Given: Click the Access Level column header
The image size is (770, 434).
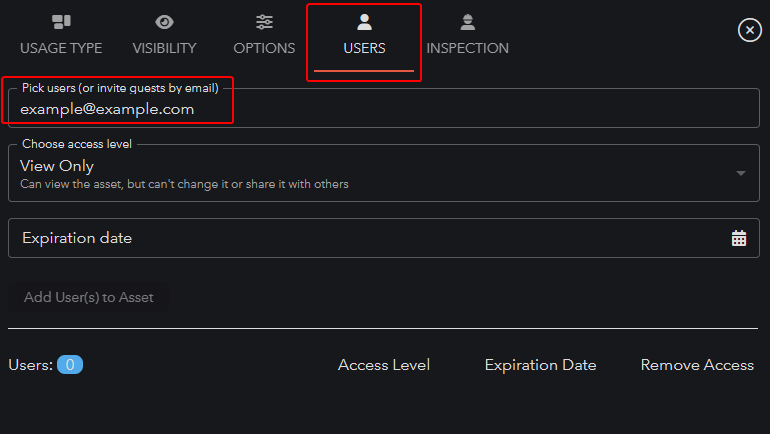Looking at the screenshot, I should coord(384,365).
